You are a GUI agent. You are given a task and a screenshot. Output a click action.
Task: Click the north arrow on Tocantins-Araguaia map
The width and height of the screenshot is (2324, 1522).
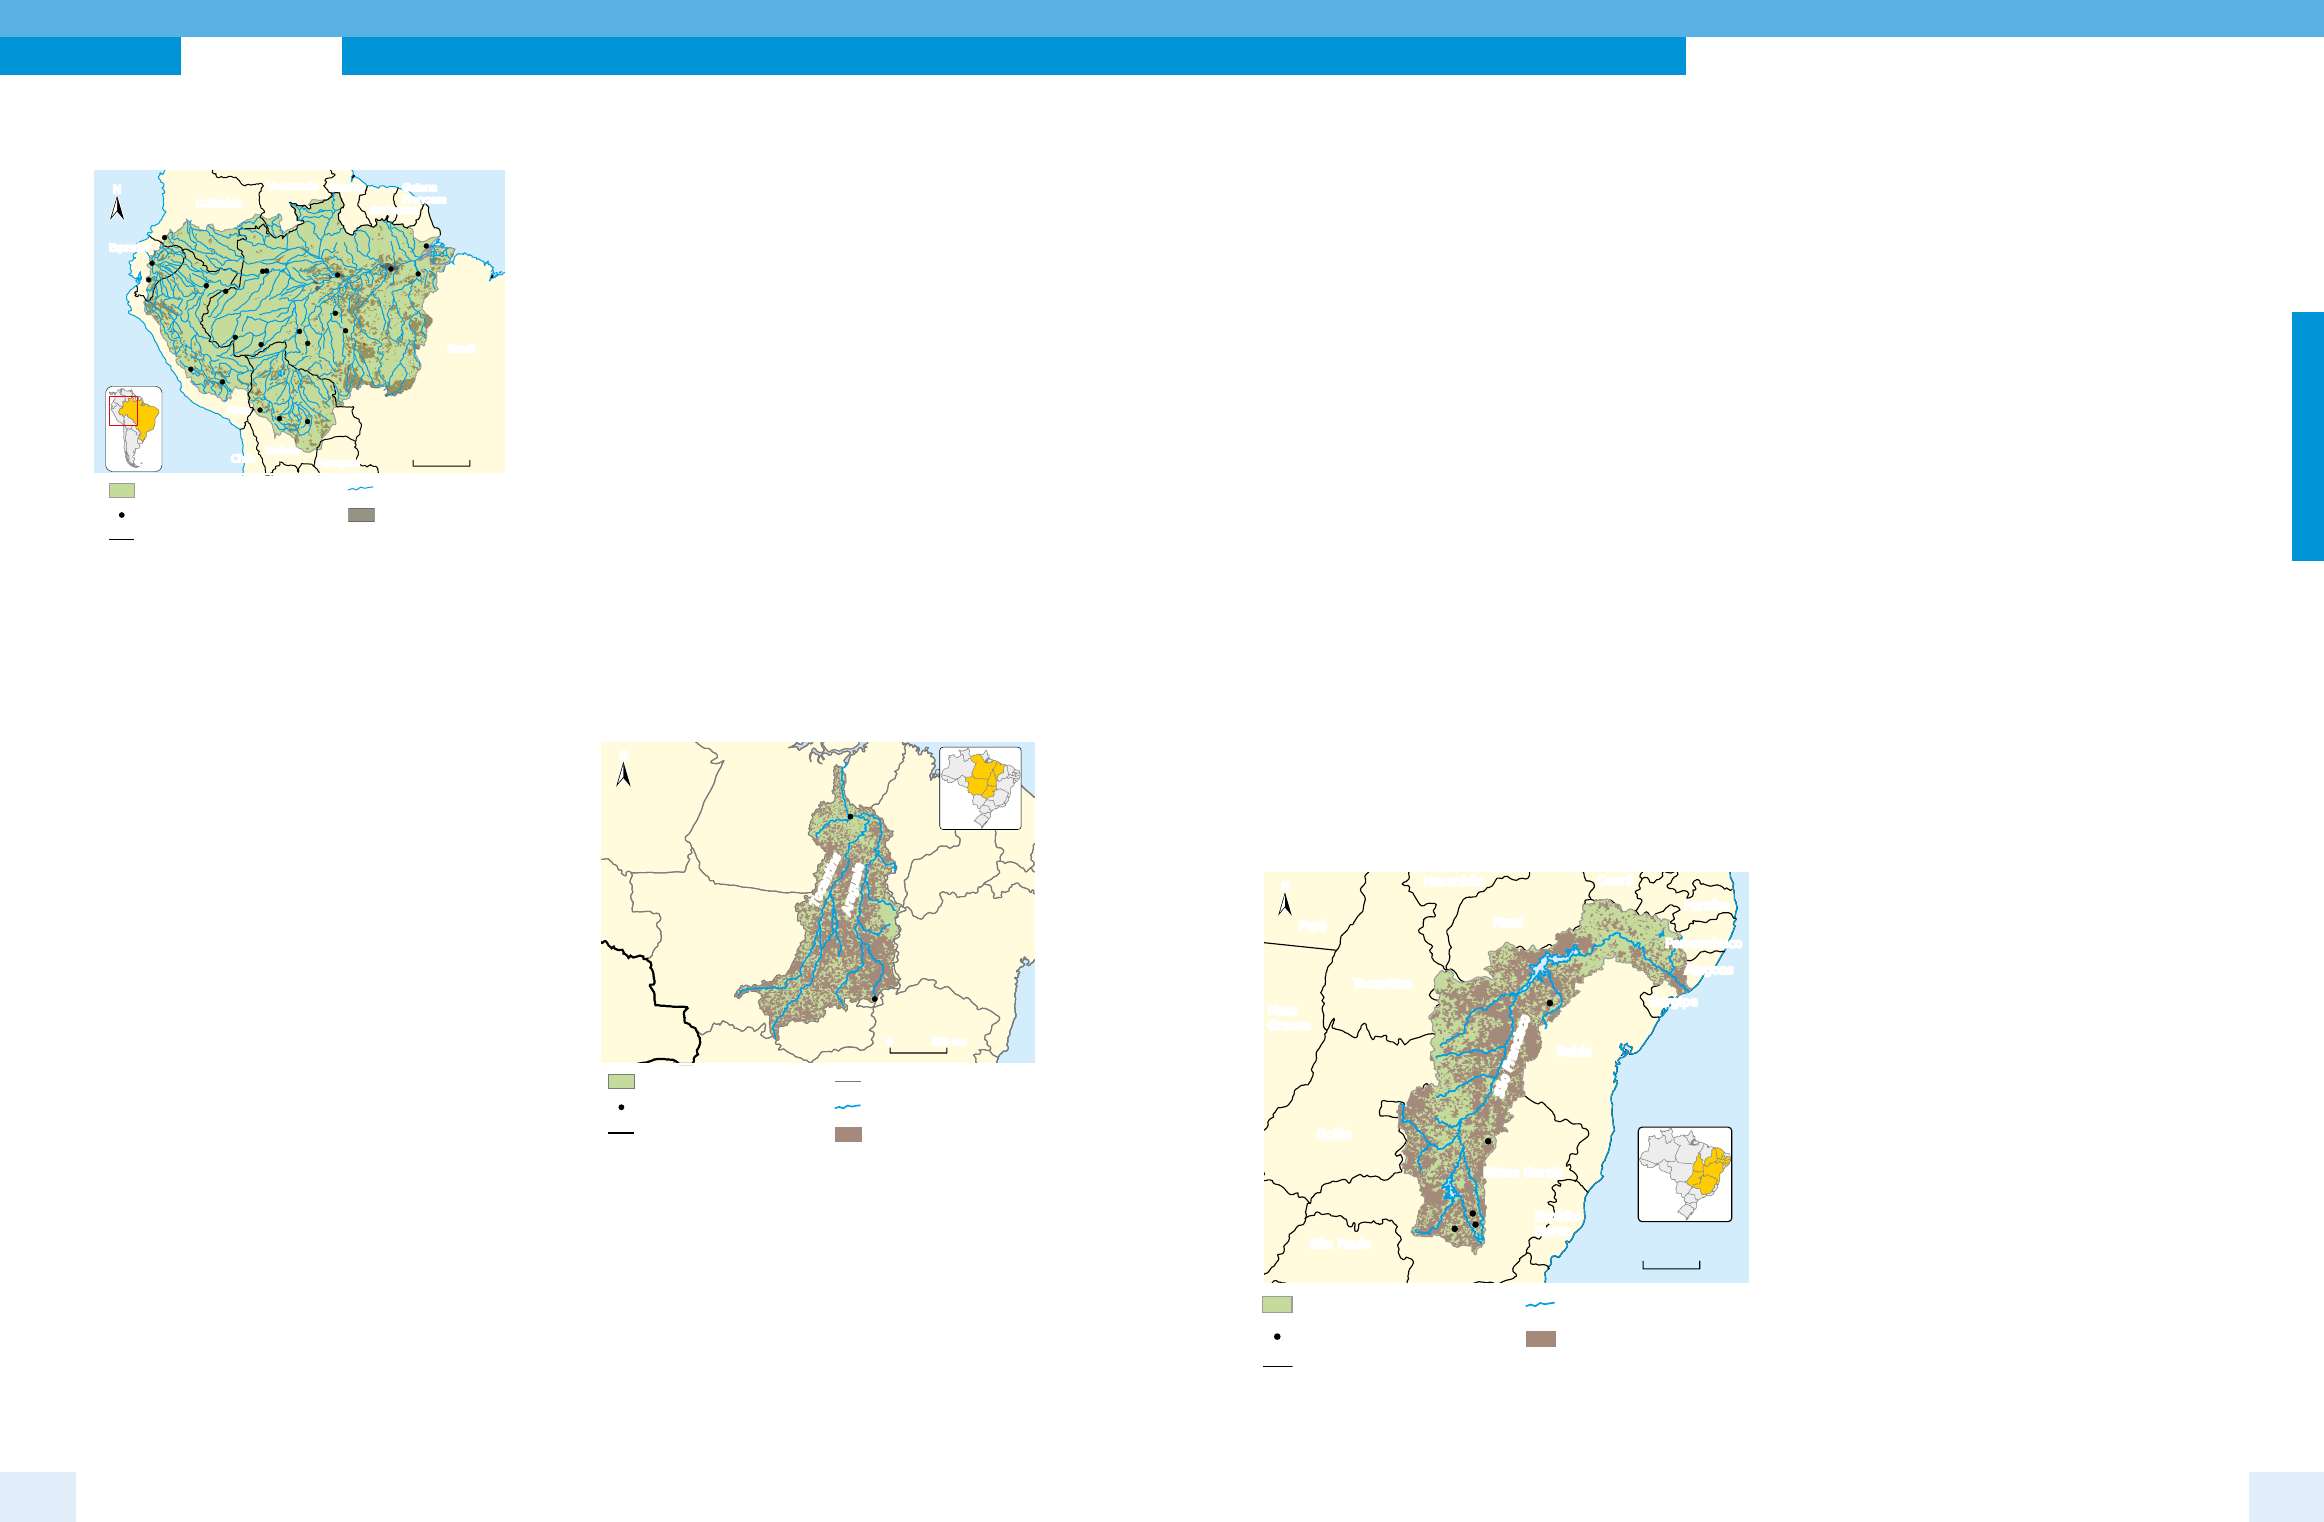624,774
